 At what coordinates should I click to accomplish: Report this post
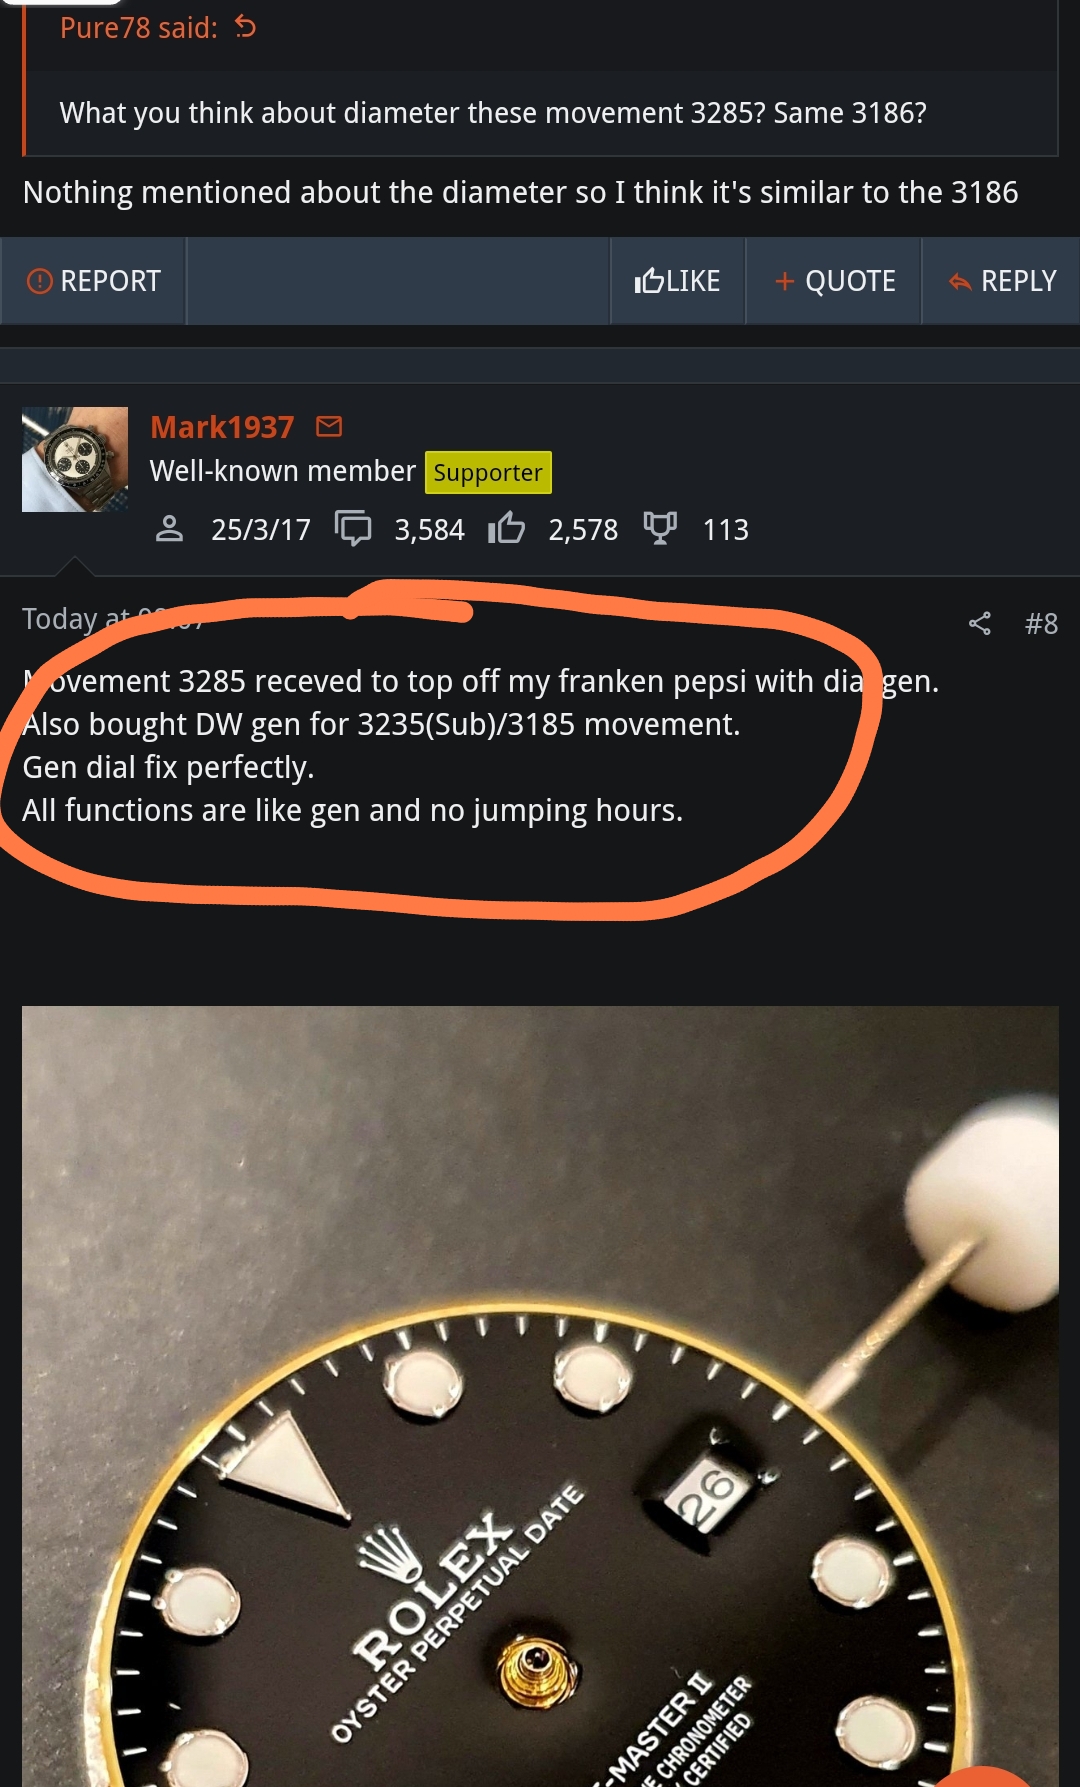(x=94, y=281)
